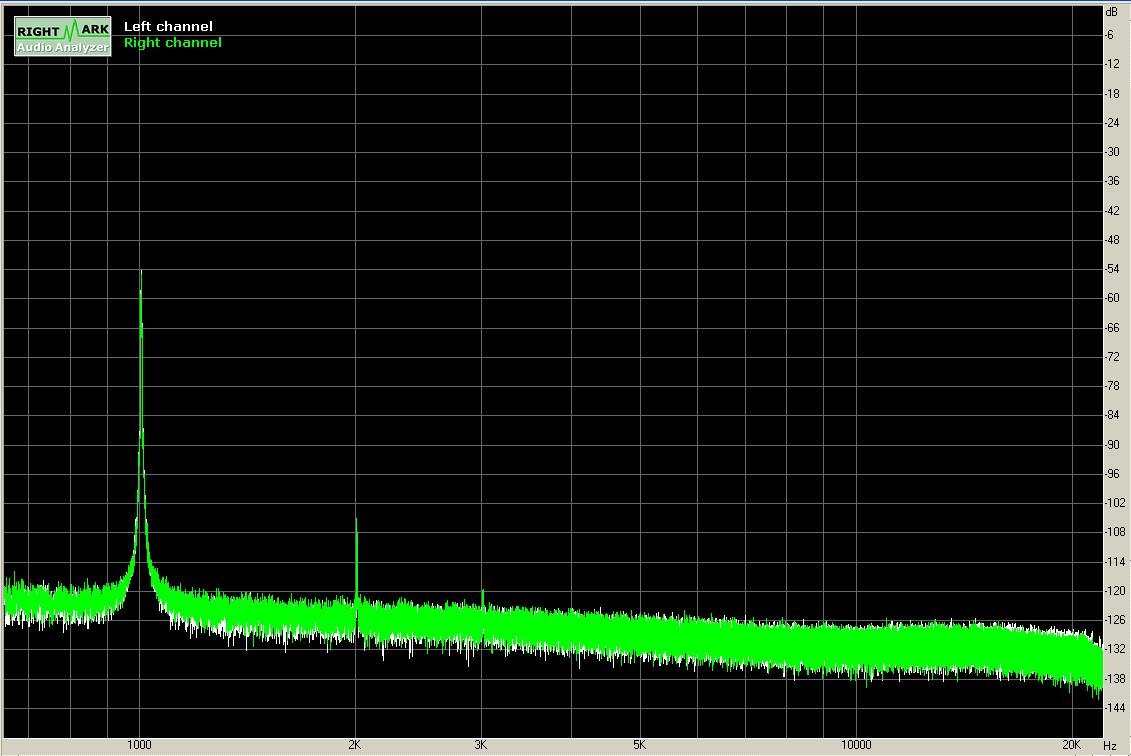Click the -18 dB scale value
The width and height of the screenshot is (1131, 756).
coord(1112,93)
